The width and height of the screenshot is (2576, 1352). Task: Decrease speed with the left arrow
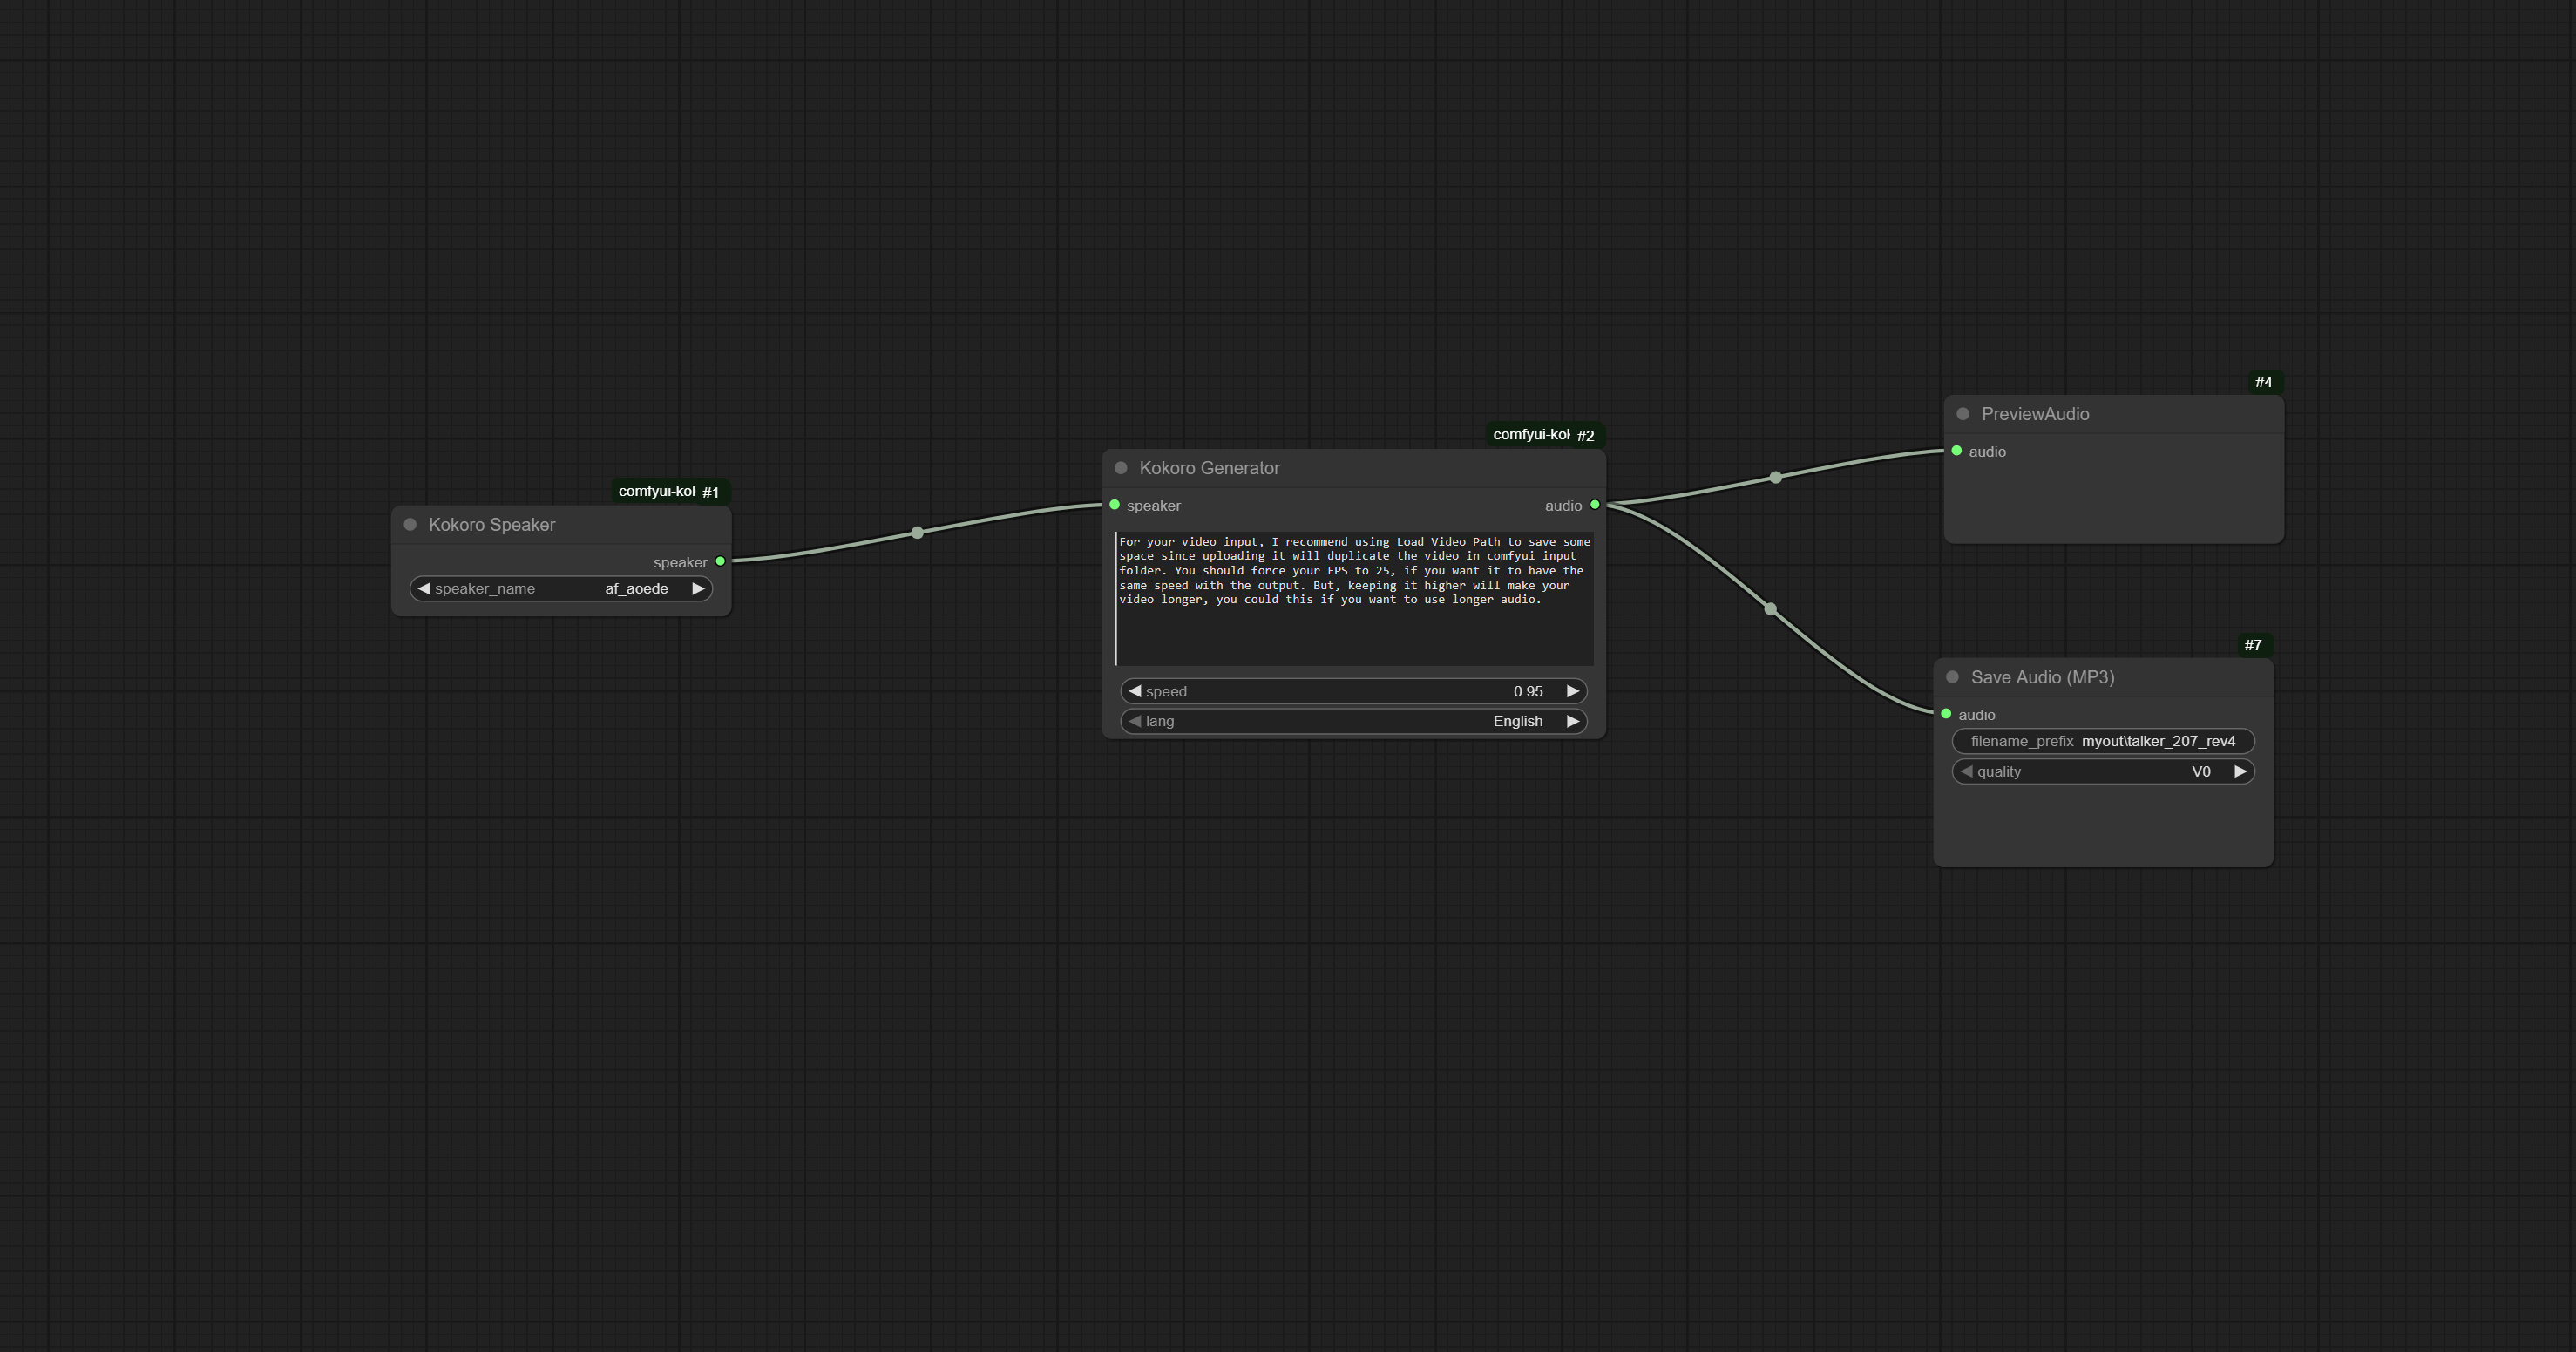[1135, 691]
